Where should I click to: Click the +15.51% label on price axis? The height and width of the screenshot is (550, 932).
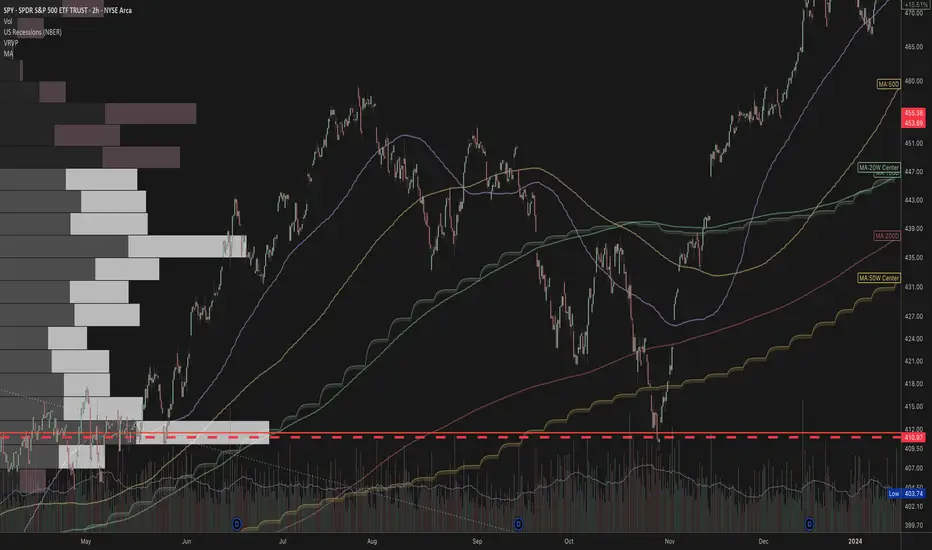[x=914, y=4]
